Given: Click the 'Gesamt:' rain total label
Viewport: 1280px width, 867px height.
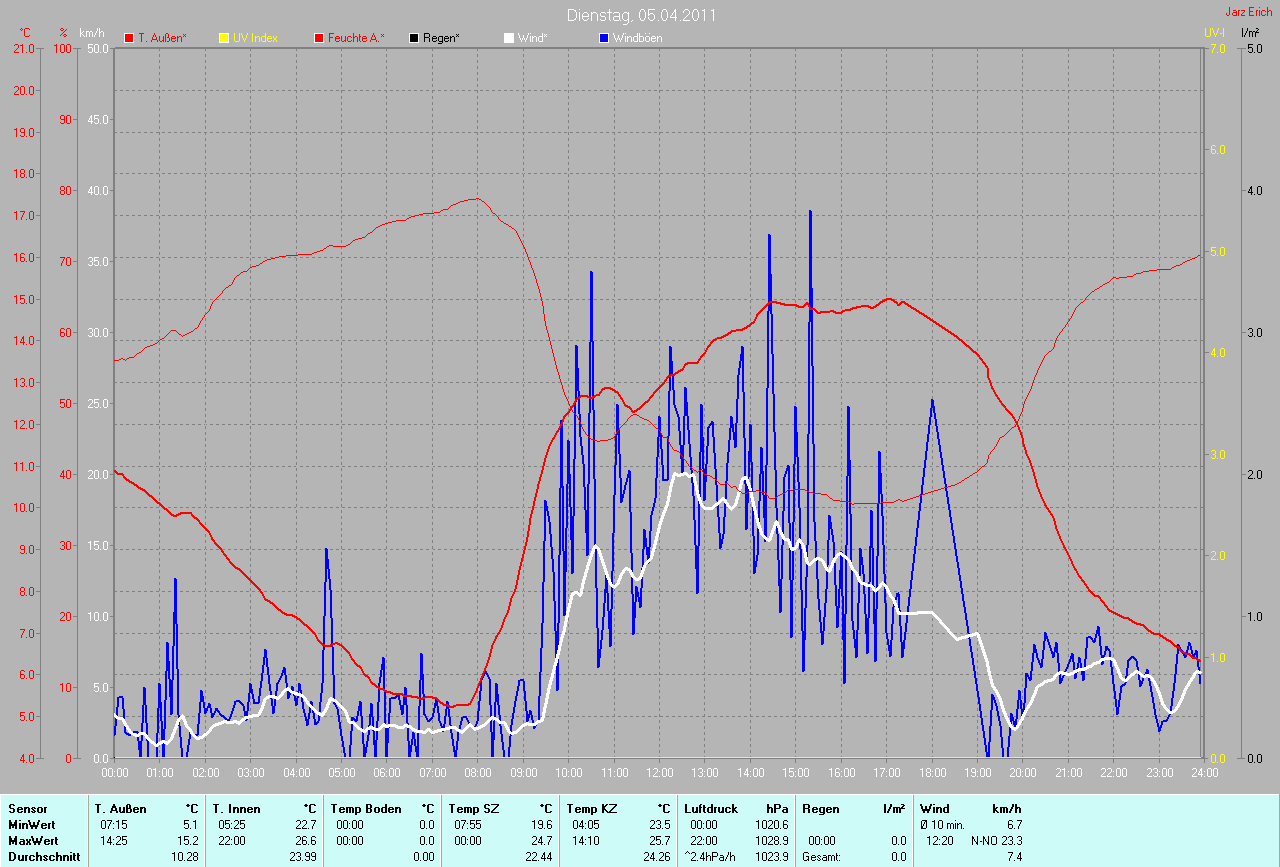Looking at the screenshot, I should [x=821, y=857].
